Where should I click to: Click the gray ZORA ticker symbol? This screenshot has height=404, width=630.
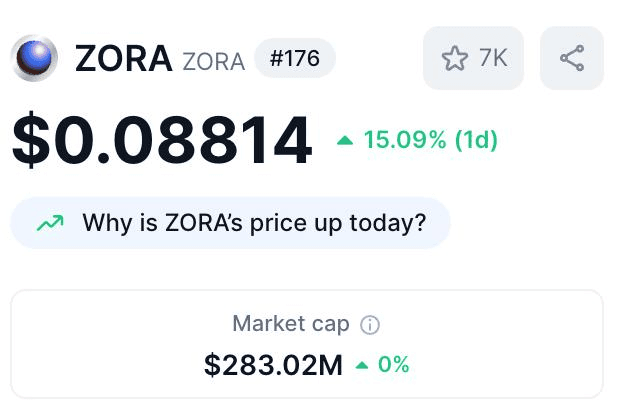(214, 62)
